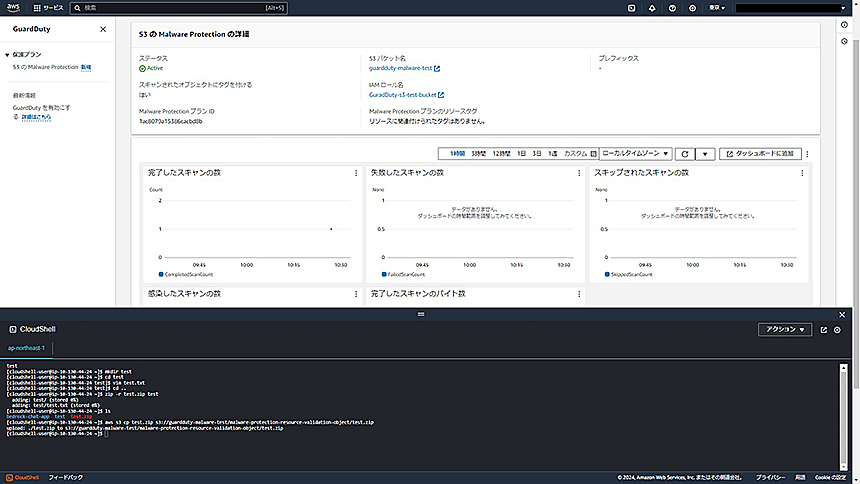
Task: Toggle the FailedScanCount legend entry
Action: [403, 274]
